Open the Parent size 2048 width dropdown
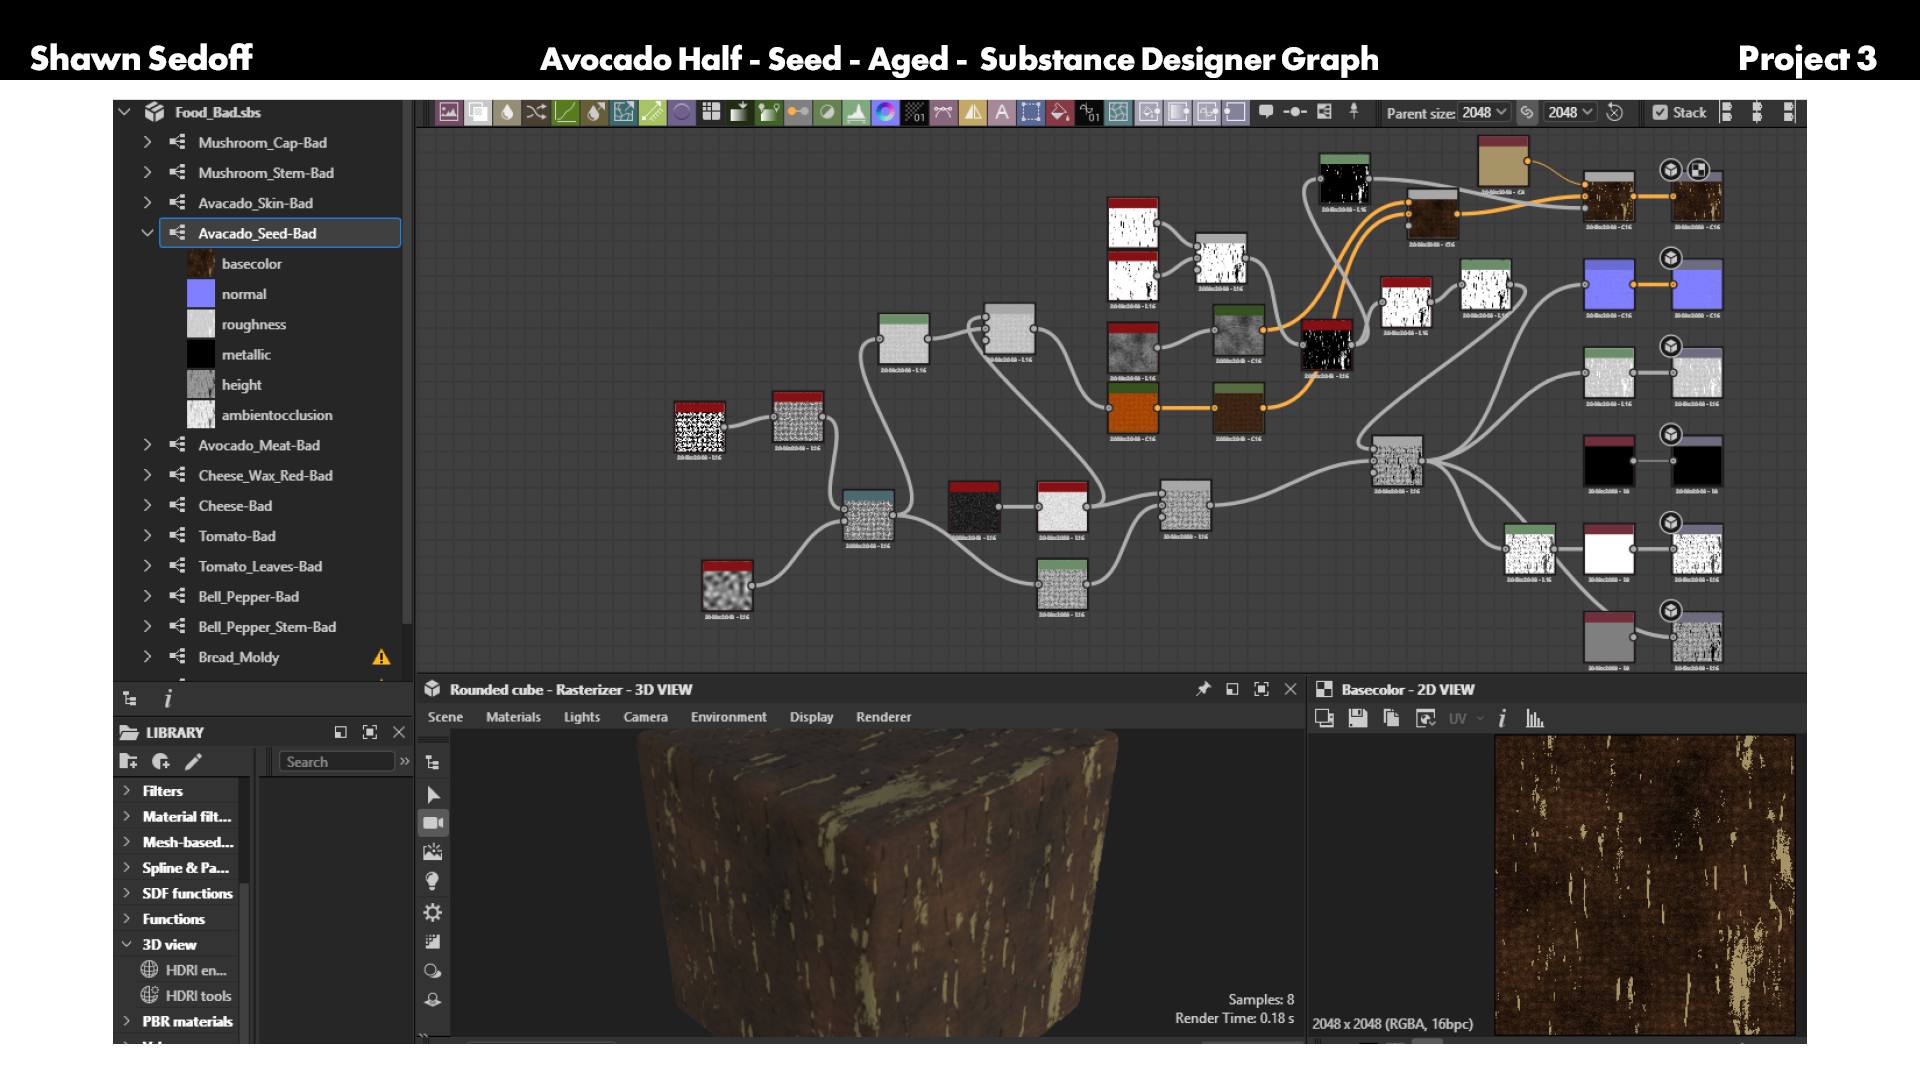This screenshot has height=1080, width=1920. pos(1483,112)
